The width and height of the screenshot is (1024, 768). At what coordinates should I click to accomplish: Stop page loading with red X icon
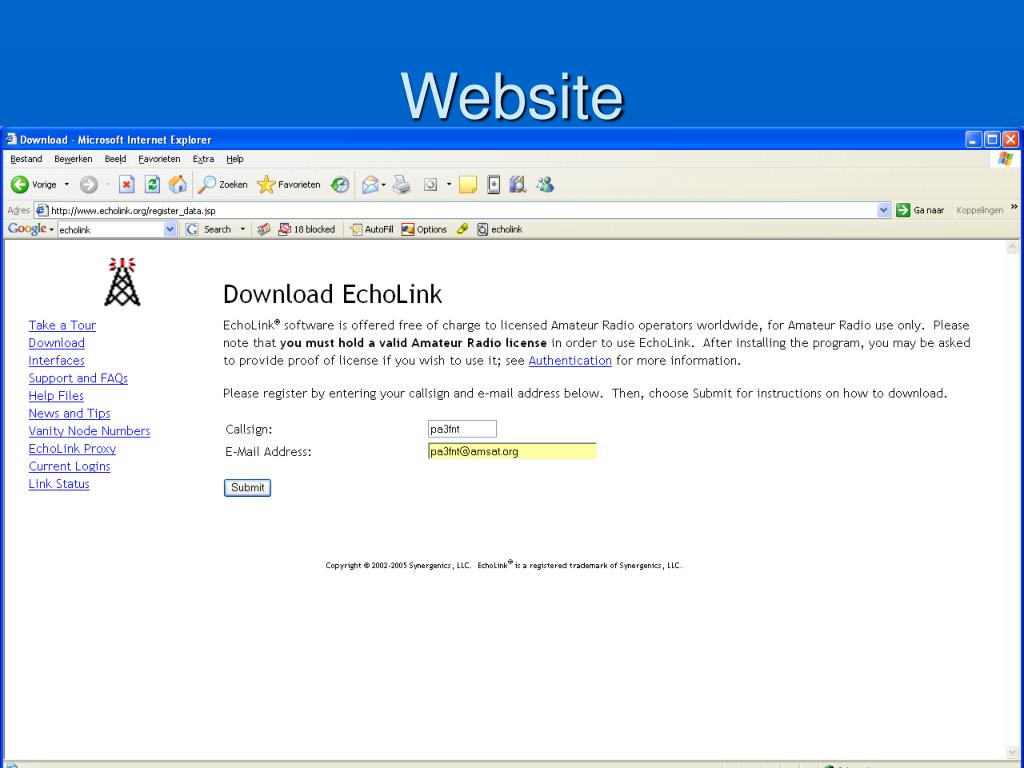click(127, 185)
